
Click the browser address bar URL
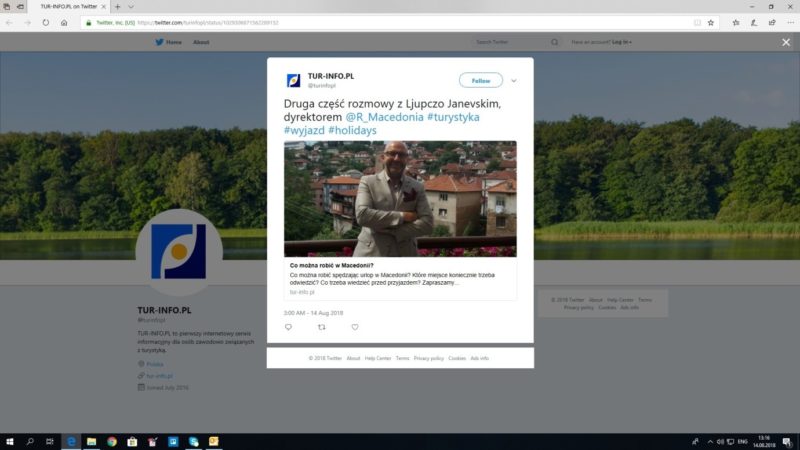pyautogui.click(x=208, y=22)
